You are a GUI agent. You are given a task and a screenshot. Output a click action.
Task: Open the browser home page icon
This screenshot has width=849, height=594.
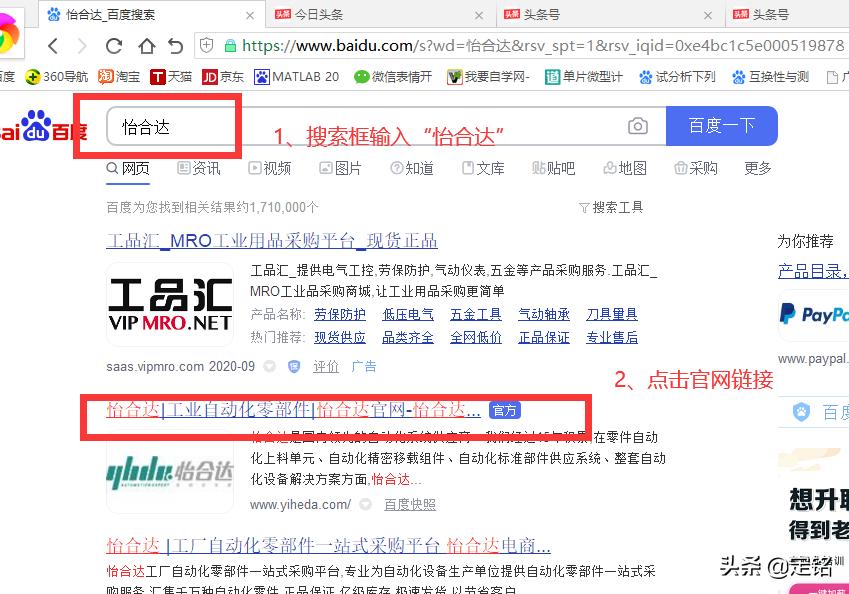tap(146, 46)
